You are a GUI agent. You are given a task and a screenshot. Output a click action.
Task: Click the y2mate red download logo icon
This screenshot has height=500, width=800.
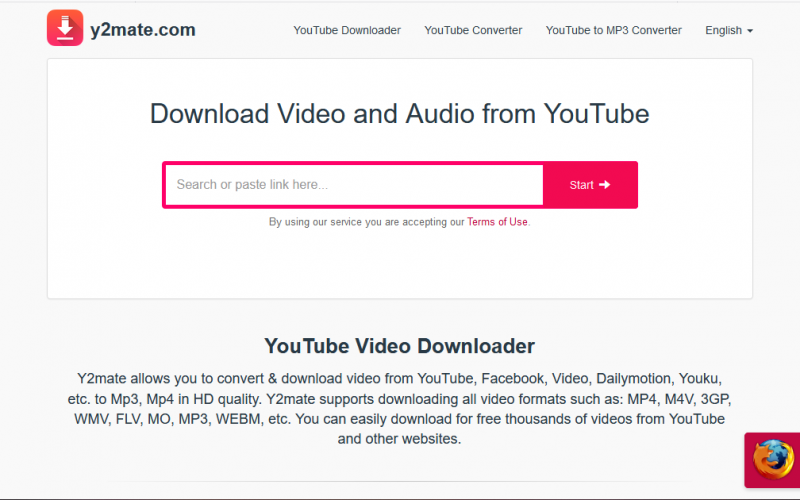click(x=65, y=28)
